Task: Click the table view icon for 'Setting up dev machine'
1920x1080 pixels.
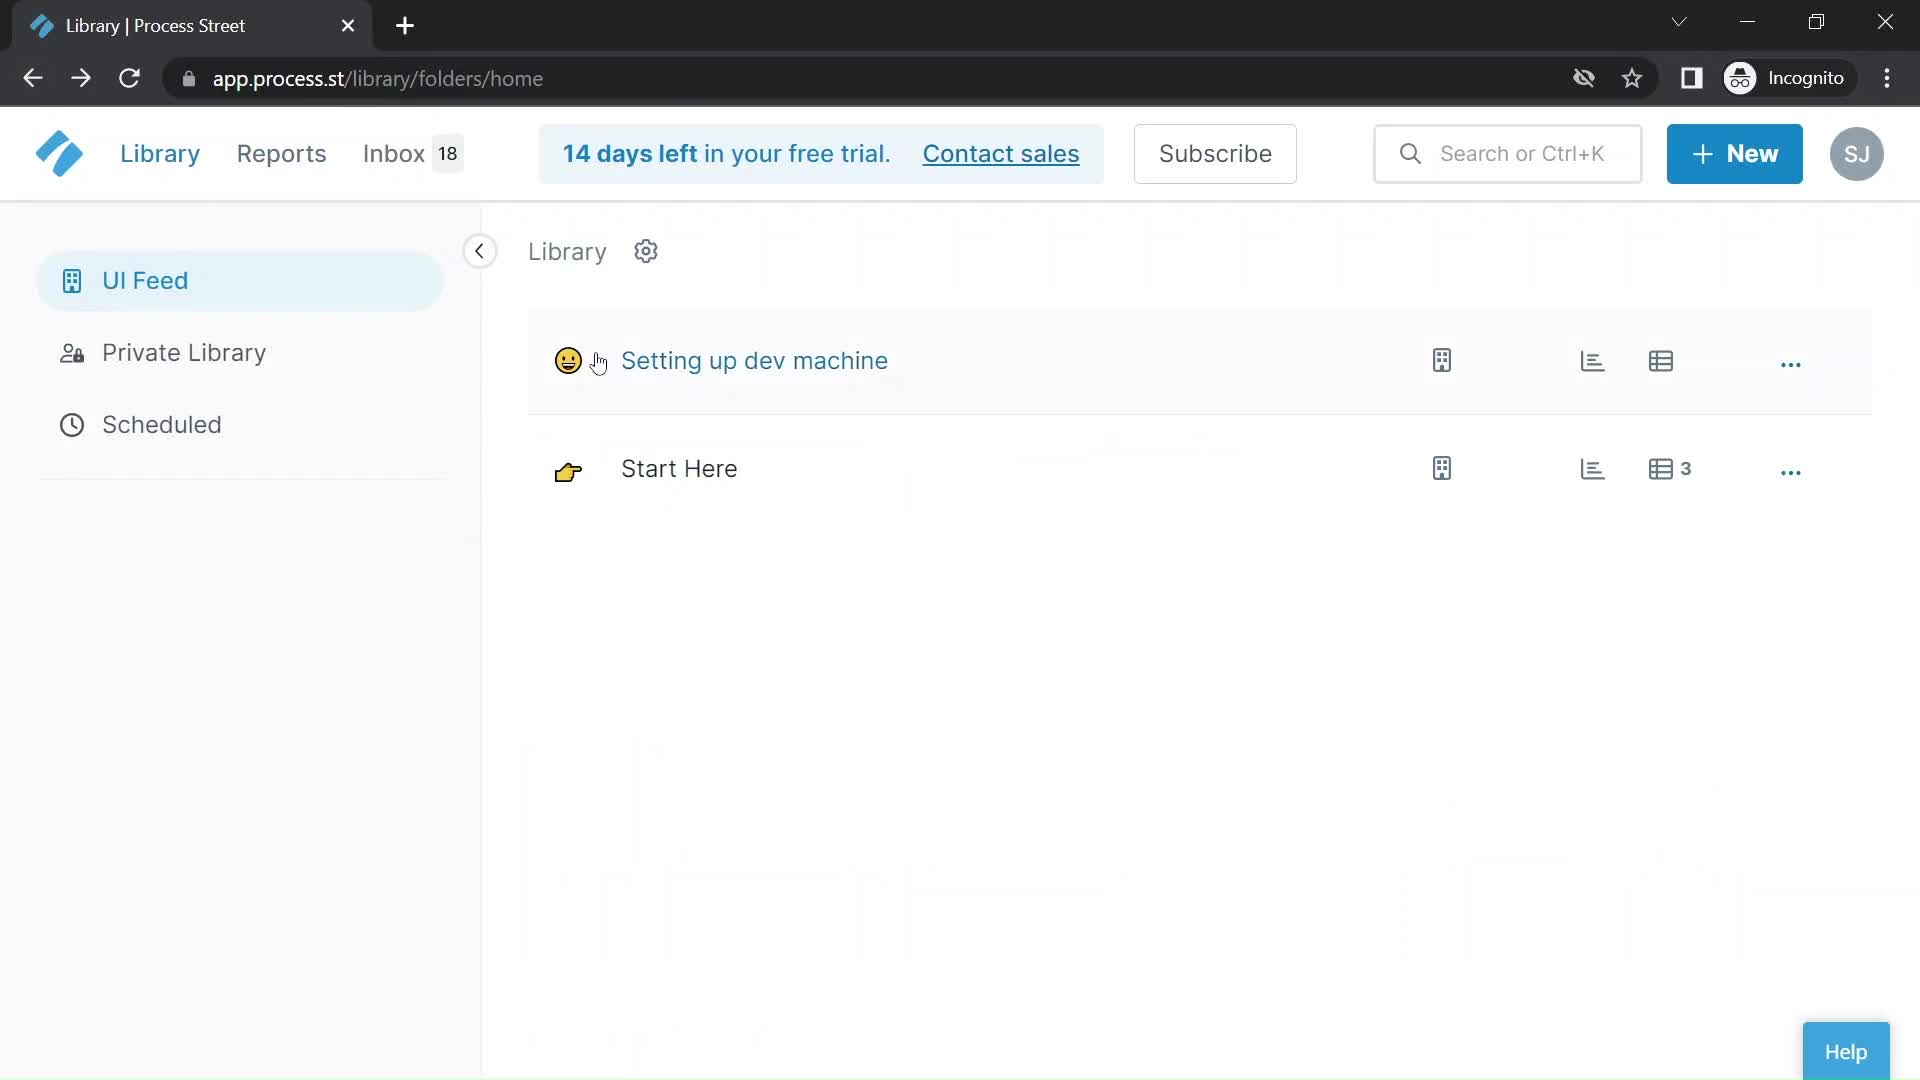Action: [1660, 360]
